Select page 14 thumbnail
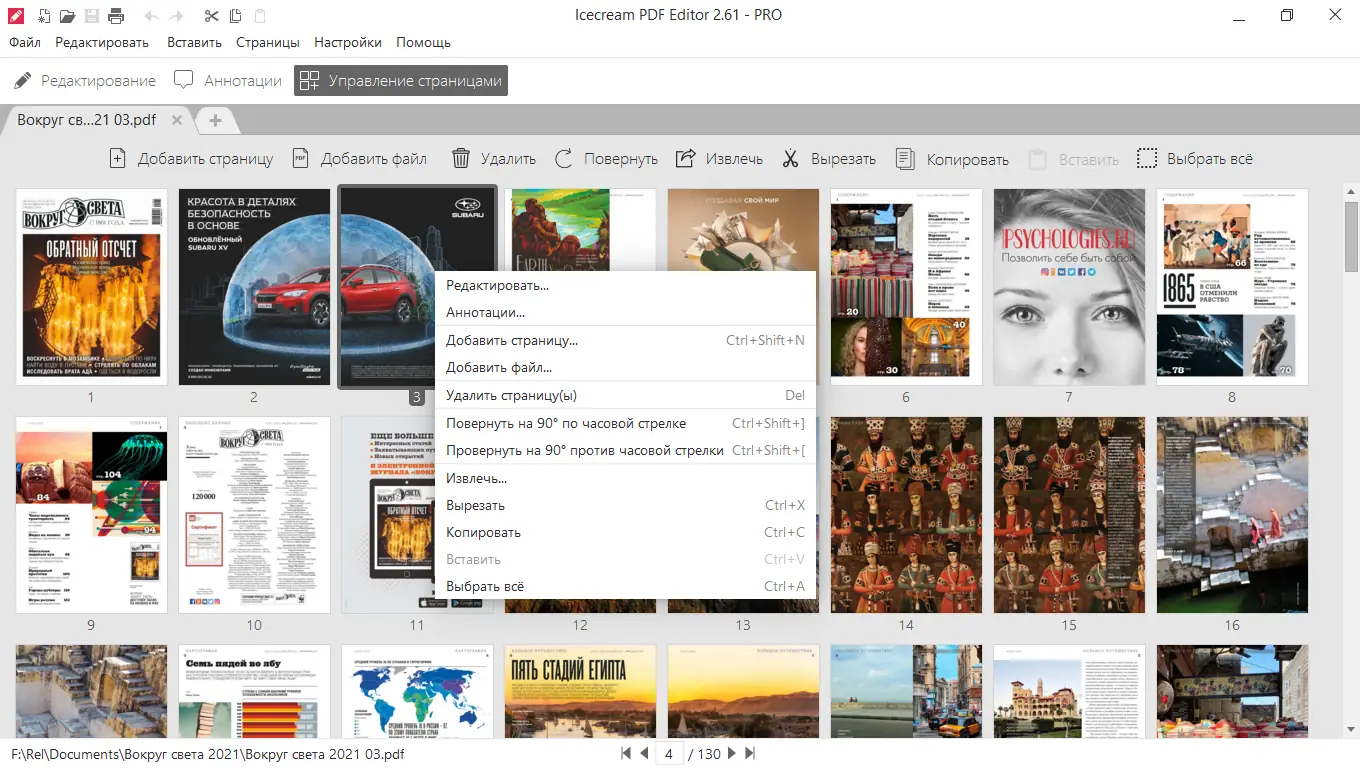This screenshot has height=768, width=1360. (906, 515)
